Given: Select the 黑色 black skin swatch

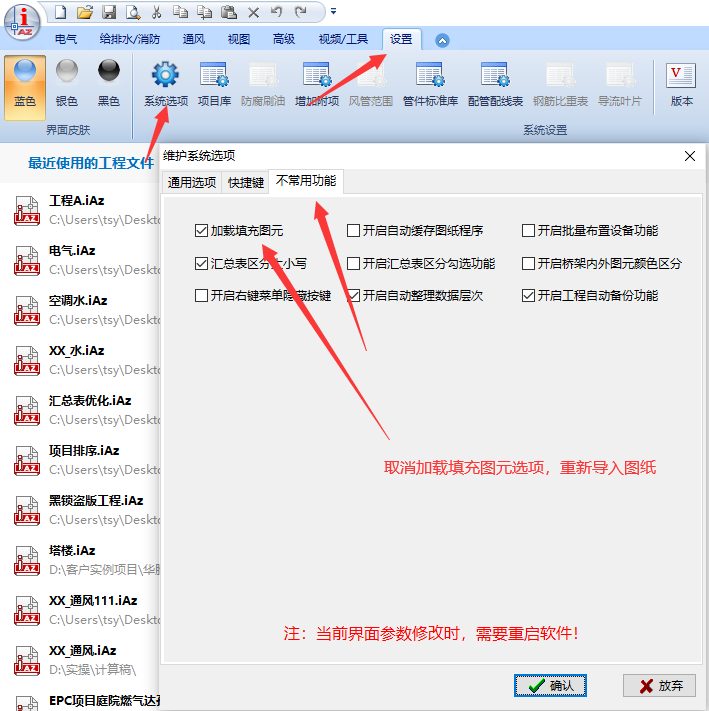Looking at the screenshot, I should (x=109, y=78).
